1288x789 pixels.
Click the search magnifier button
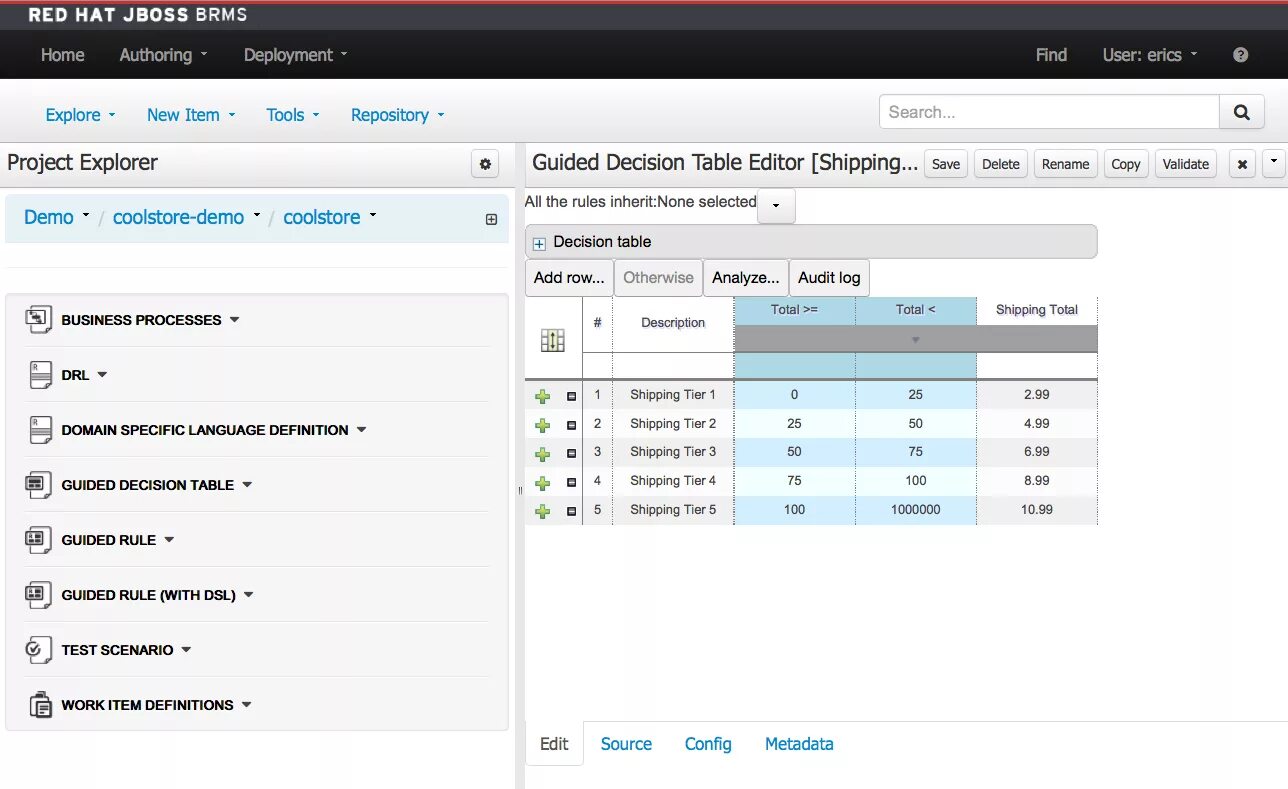[1241, 112]
